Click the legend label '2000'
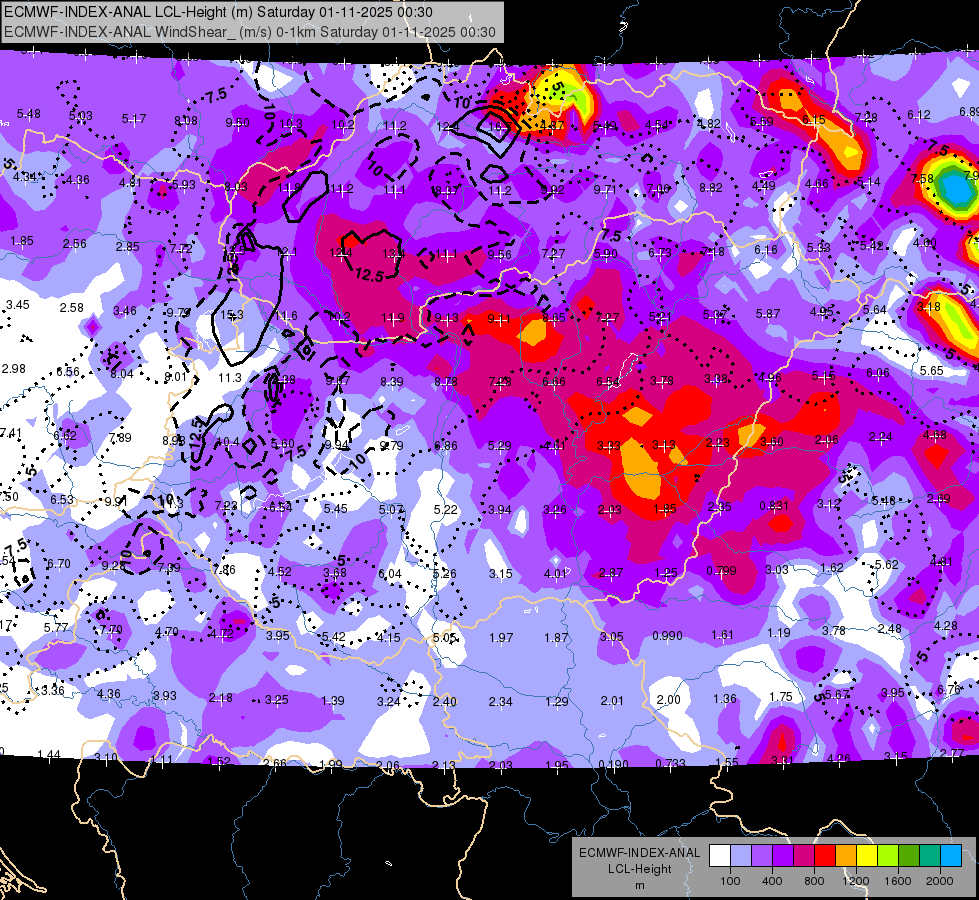Screen dimensions: 979x900 (940, 881)
